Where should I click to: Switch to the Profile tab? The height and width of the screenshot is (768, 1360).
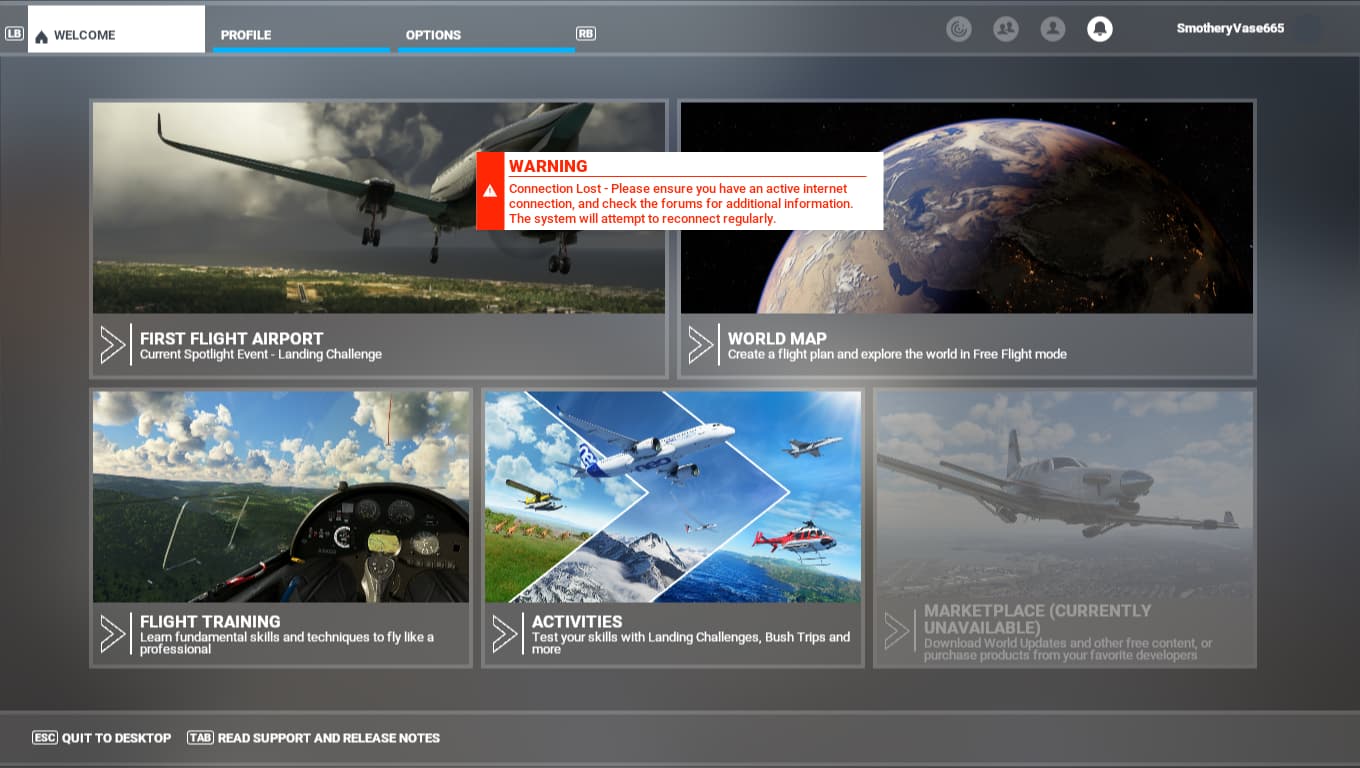coord(301,30)
